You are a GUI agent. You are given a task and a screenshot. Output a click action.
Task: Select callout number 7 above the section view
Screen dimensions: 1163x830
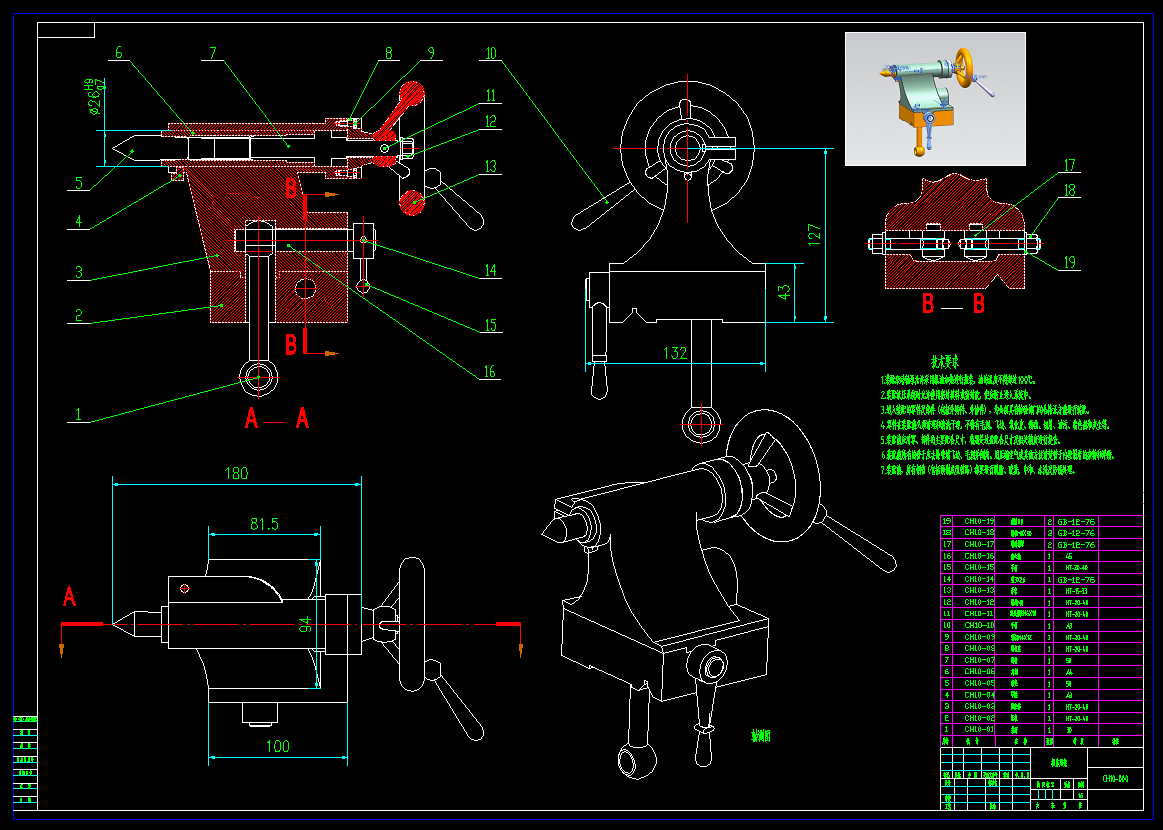pos(213,53)
